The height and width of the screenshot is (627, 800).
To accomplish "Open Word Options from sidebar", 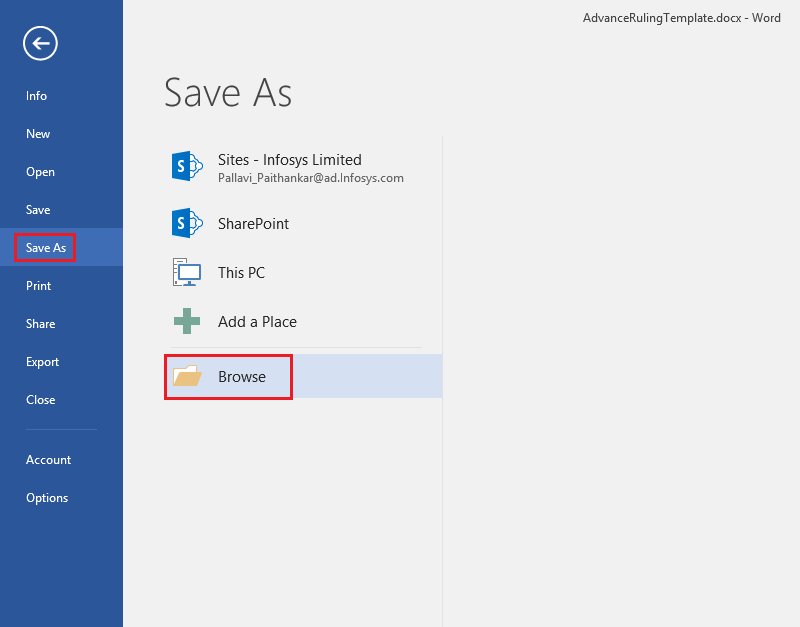I will (x=61, y=498).
